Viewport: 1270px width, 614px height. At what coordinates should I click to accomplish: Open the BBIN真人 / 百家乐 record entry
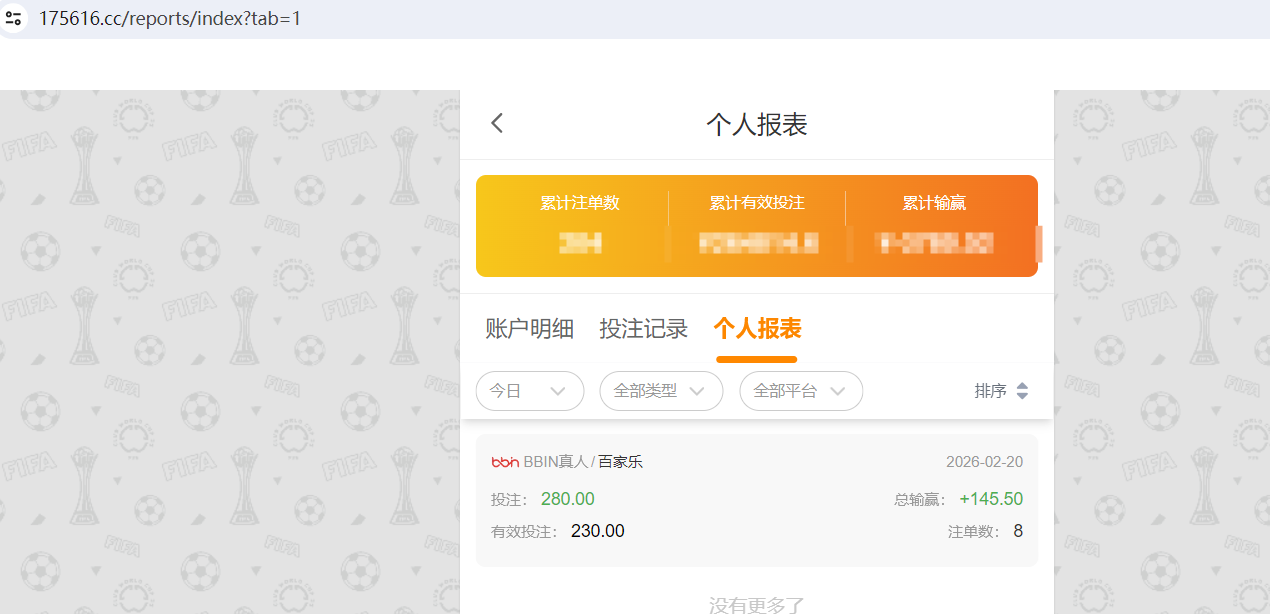pos(757,496)
